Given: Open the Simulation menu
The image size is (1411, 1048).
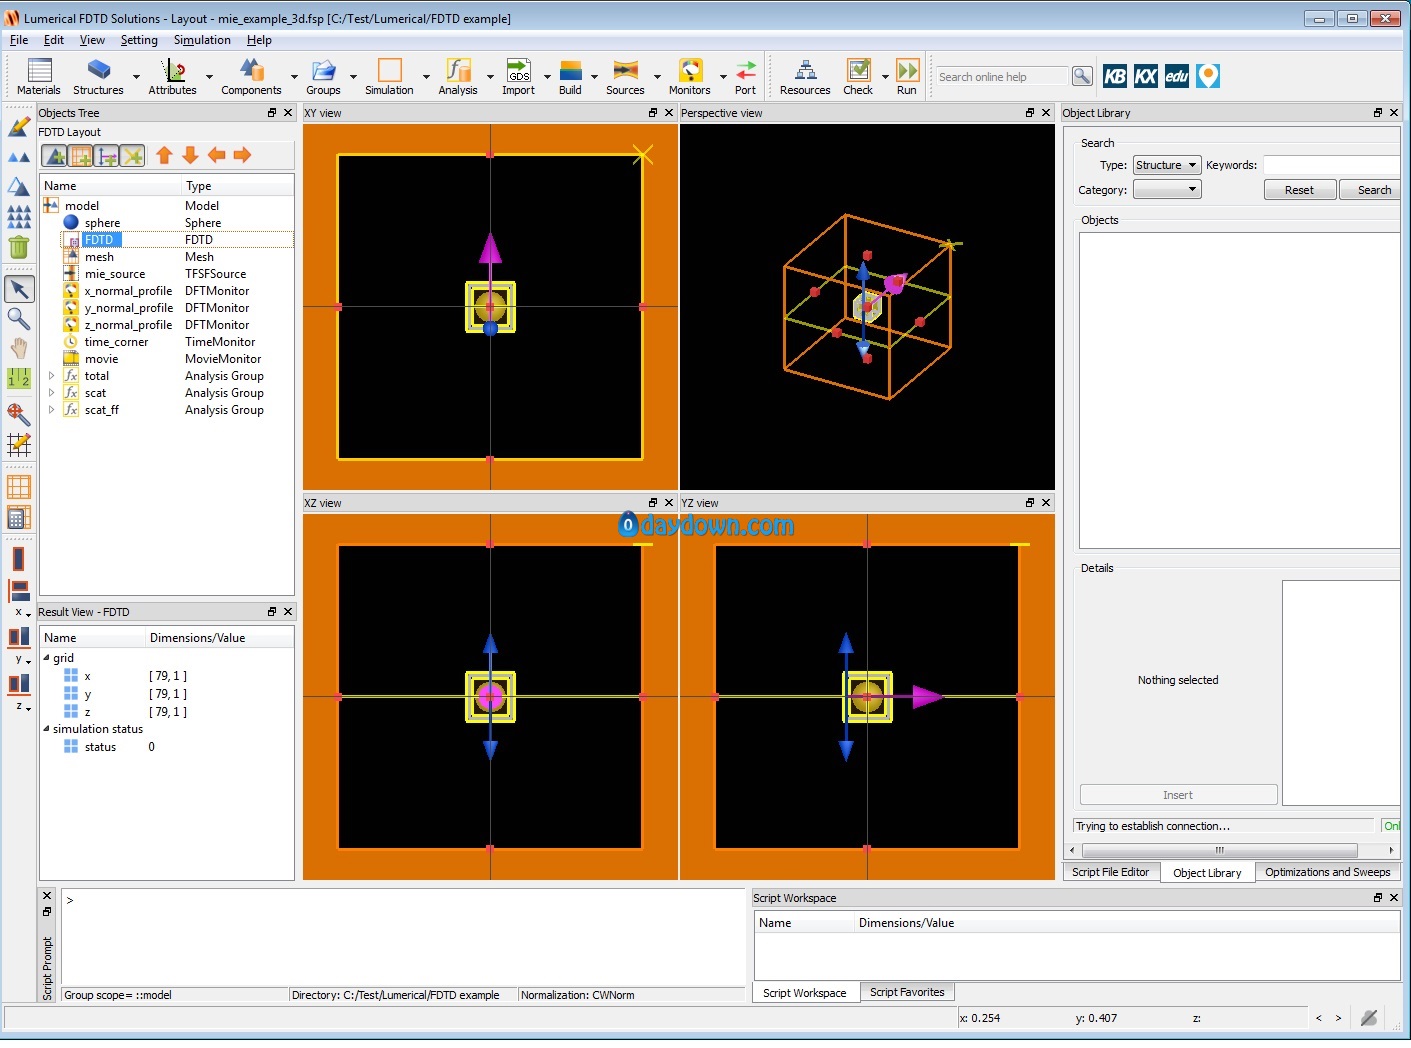Looking at the screenshot, I should click(x=202, y=40).
